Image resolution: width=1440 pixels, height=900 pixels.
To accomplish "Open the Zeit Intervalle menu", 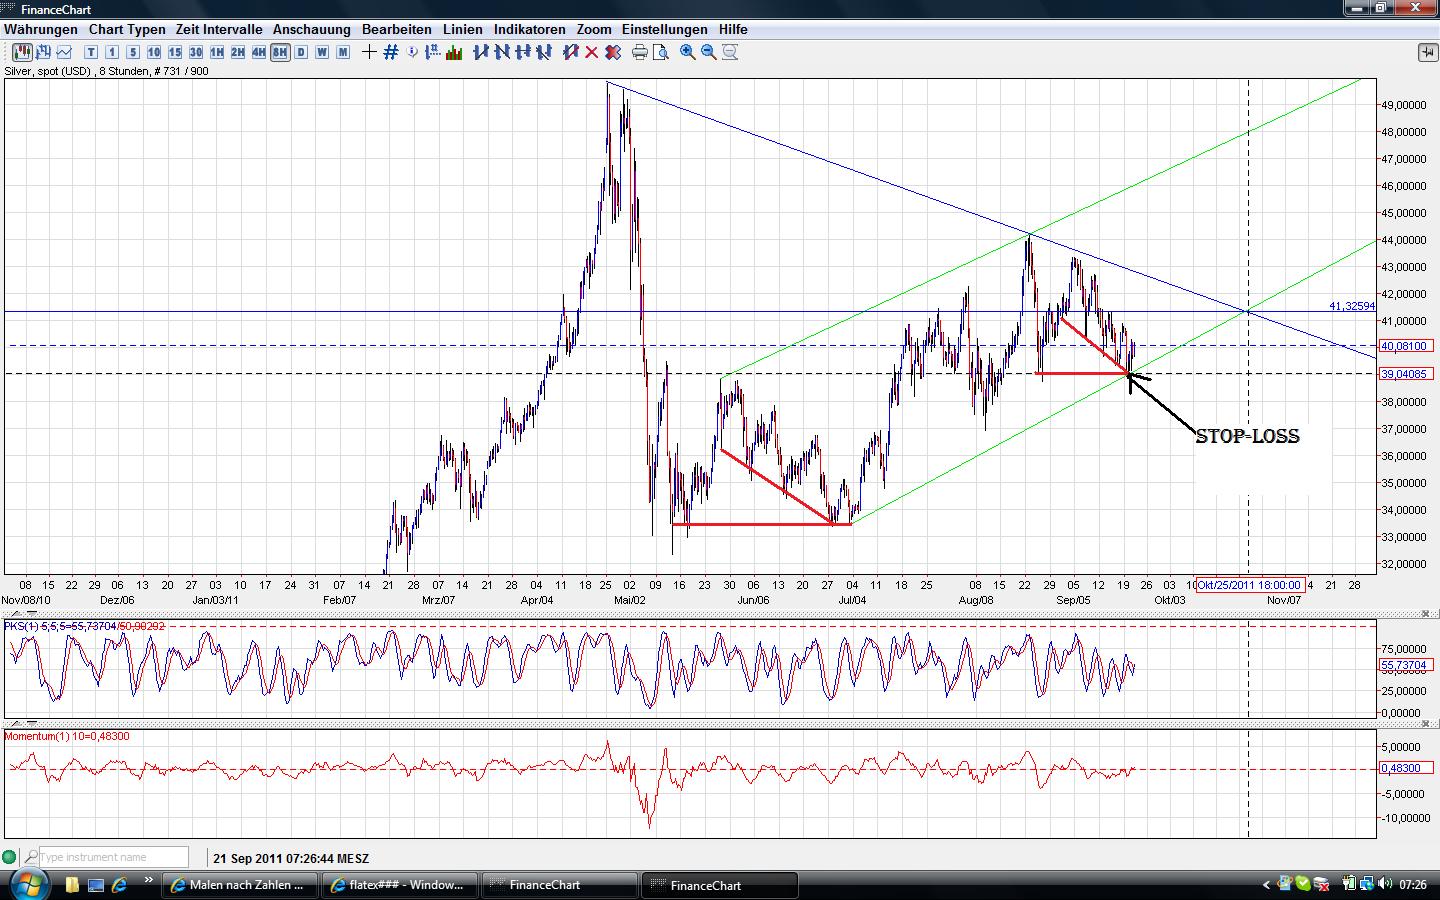I will [x=219, y=30].
